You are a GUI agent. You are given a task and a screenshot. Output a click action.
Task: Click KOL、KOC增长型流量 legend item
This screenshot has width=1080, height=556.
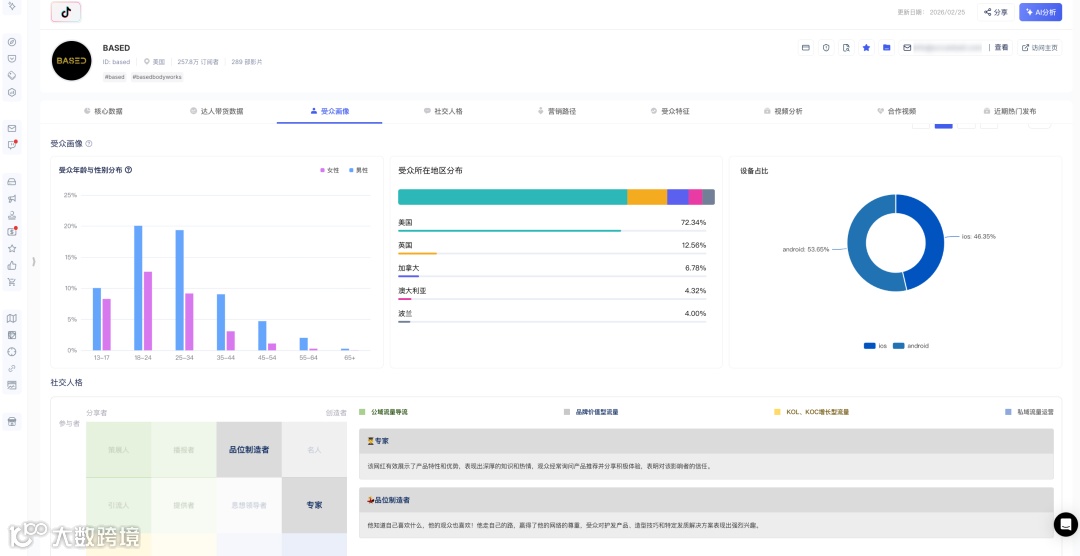pos(811,412)
